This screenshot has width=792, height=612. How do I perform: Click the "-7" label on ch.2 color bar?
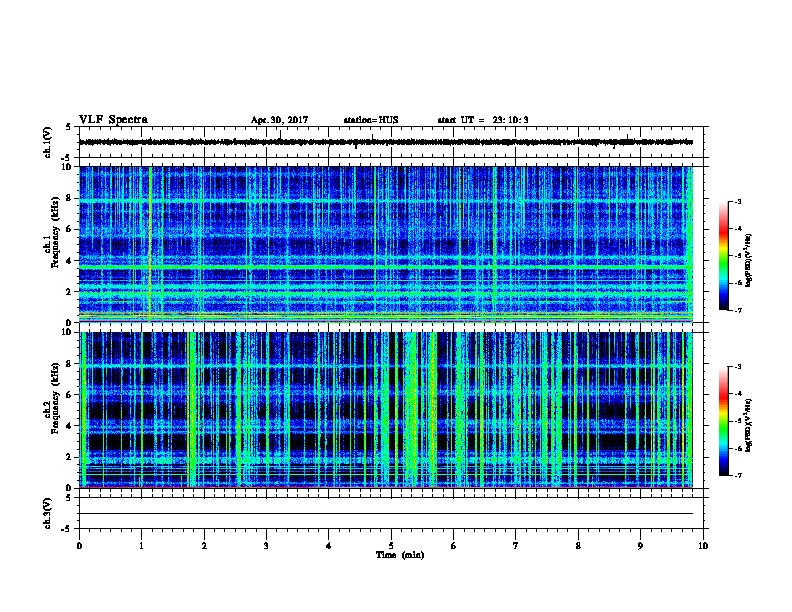pyautogui.click(x=737, y=475)
